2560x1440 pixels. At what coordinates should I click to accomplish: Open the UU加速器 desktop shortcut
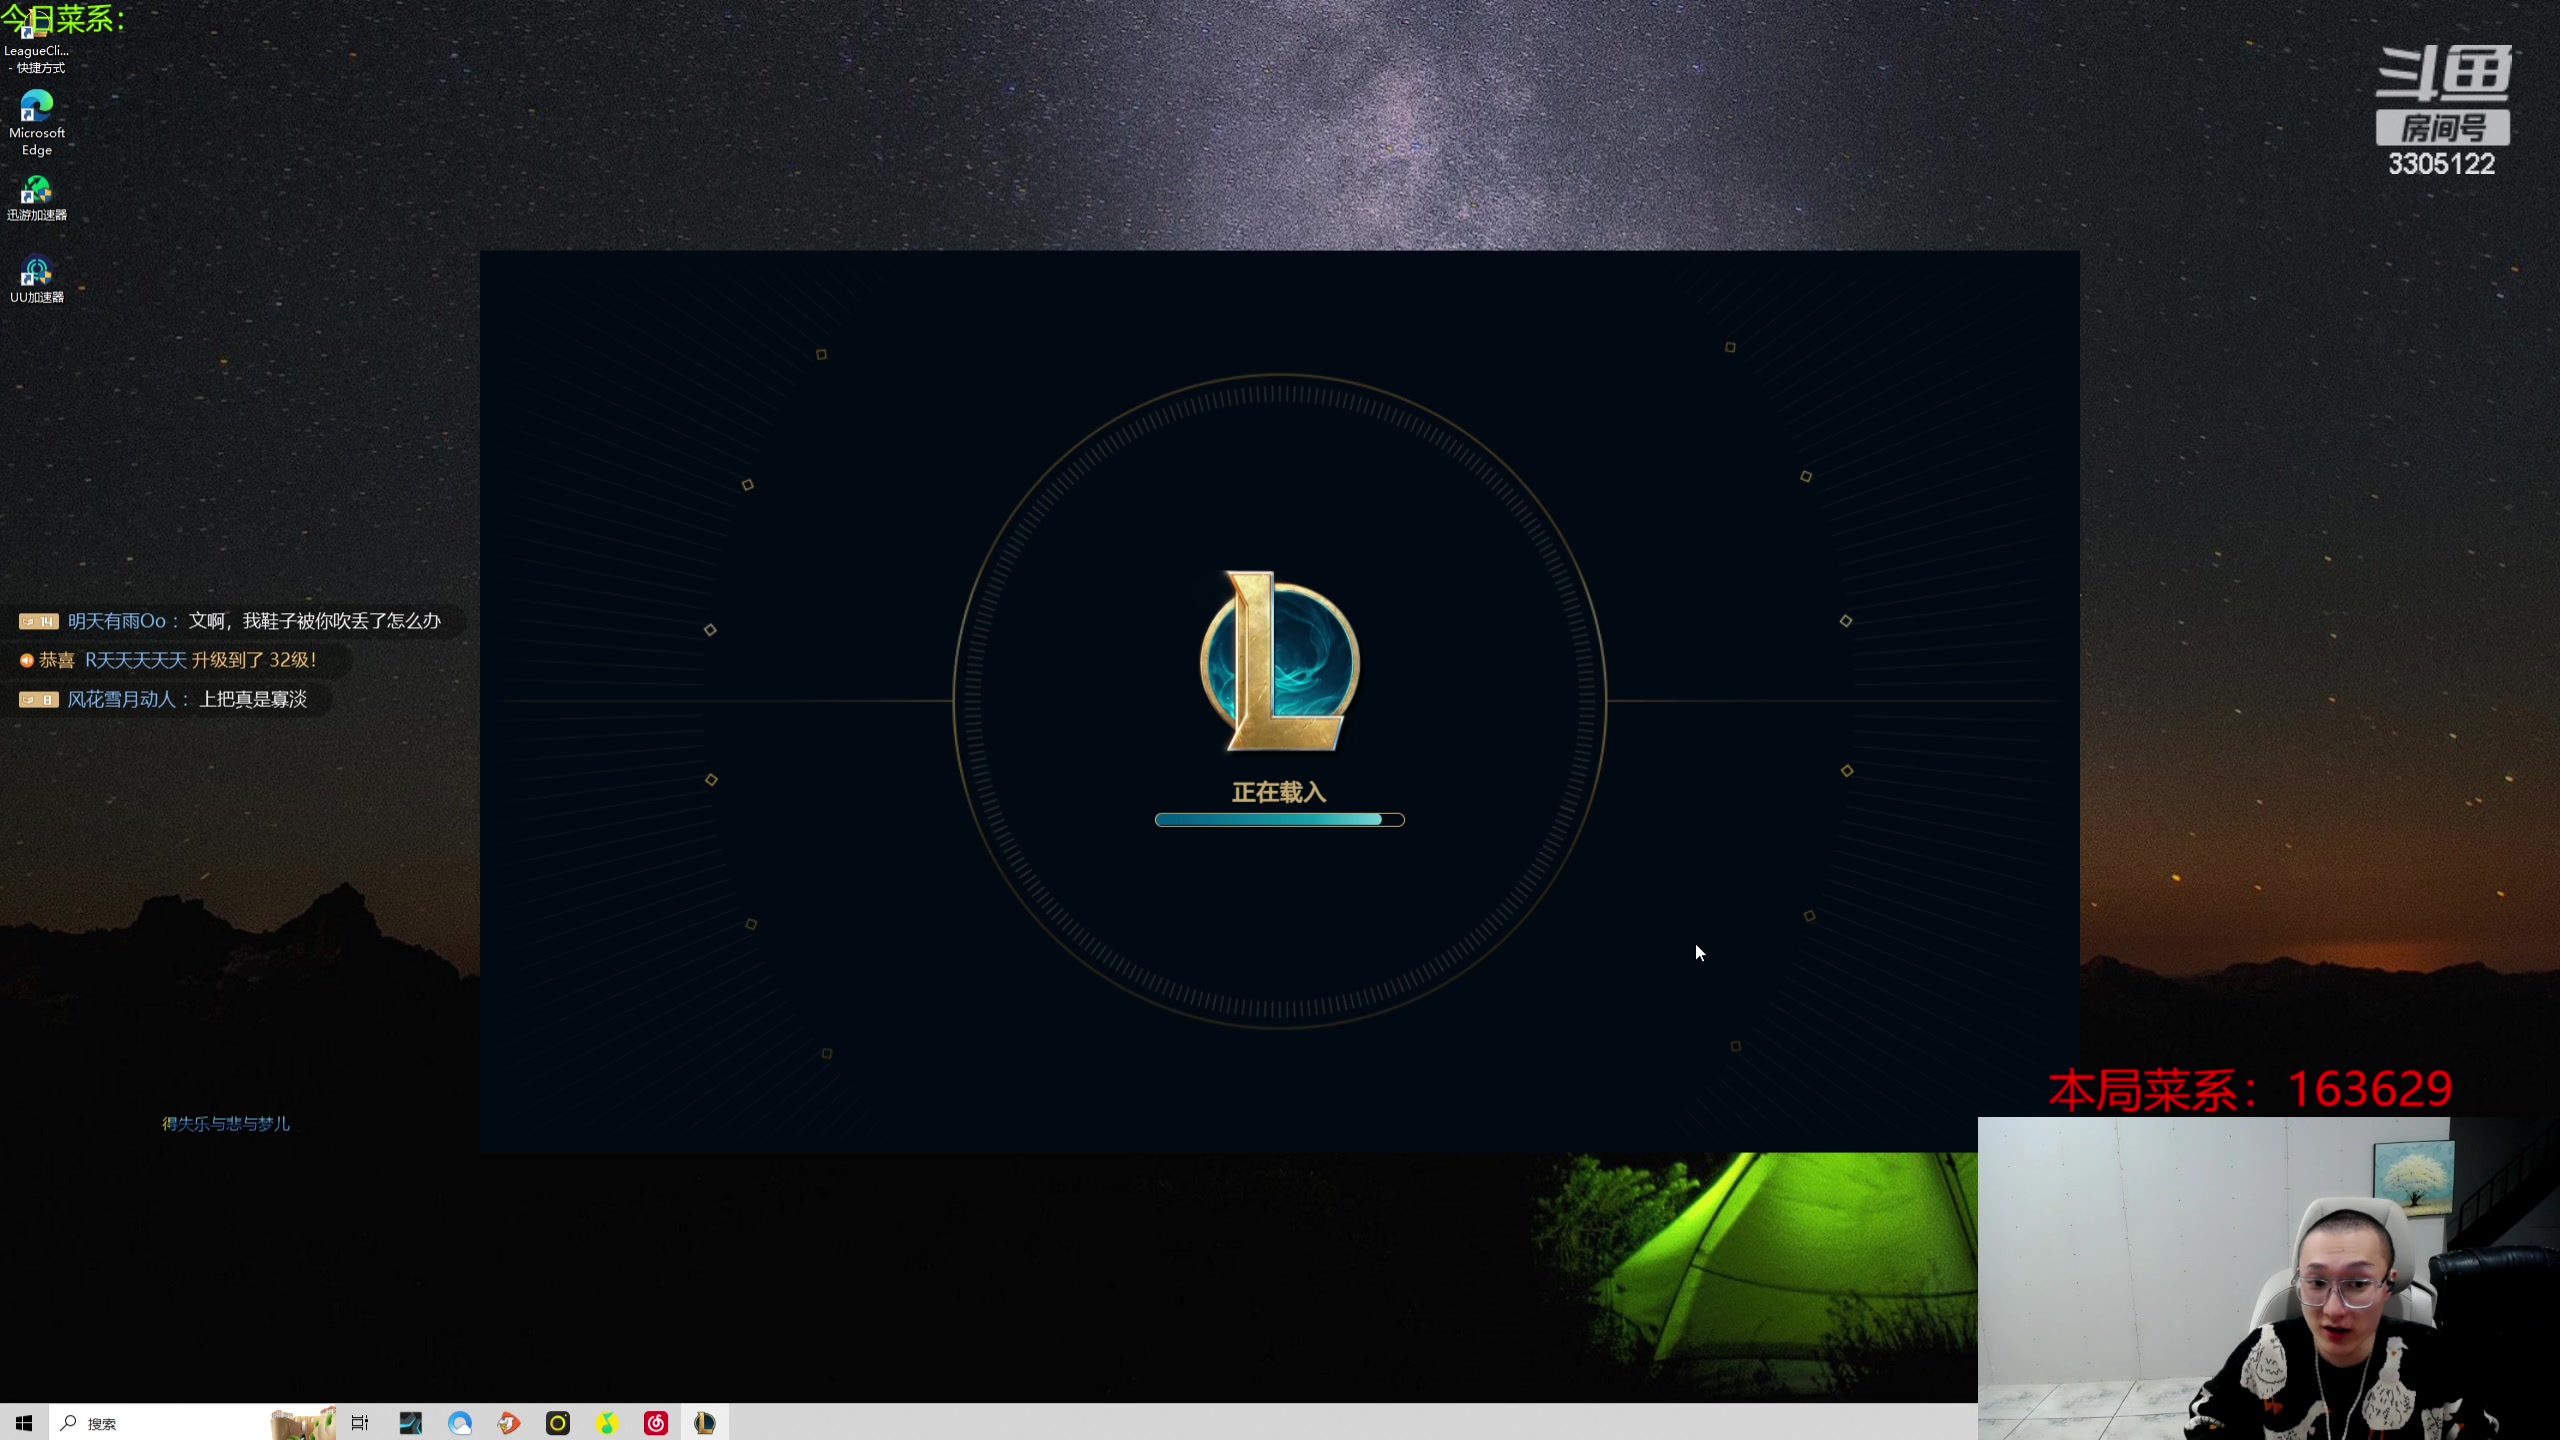(x=37, y=280)
